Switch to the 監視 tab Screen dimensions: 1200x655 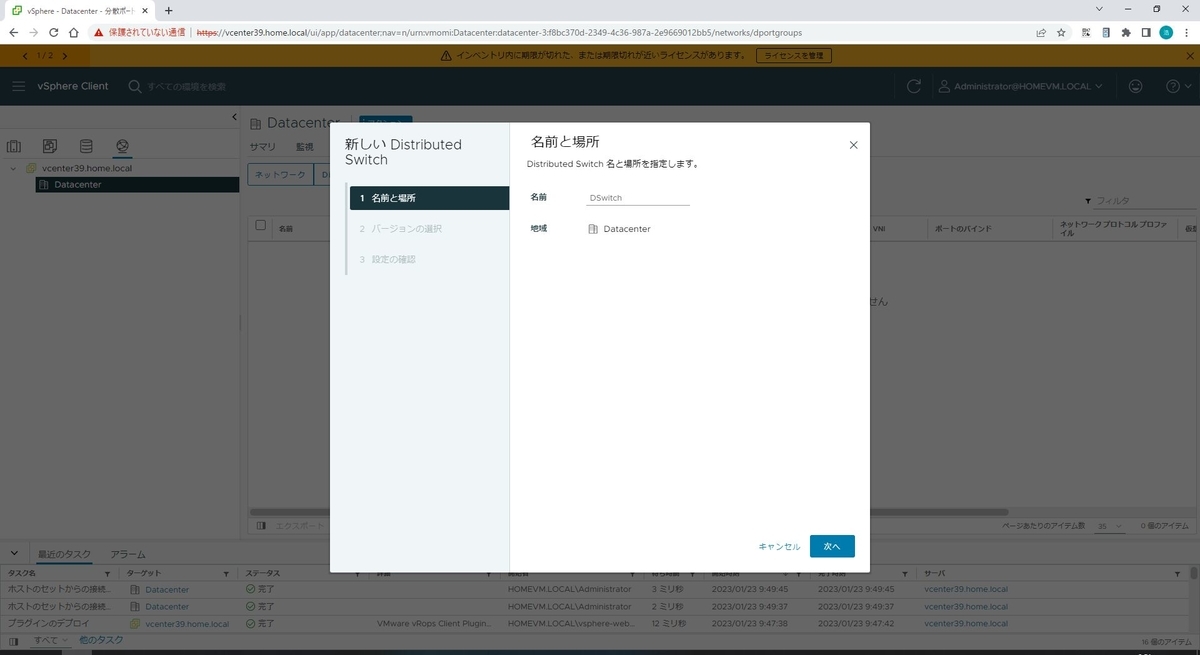coord(305,146)
